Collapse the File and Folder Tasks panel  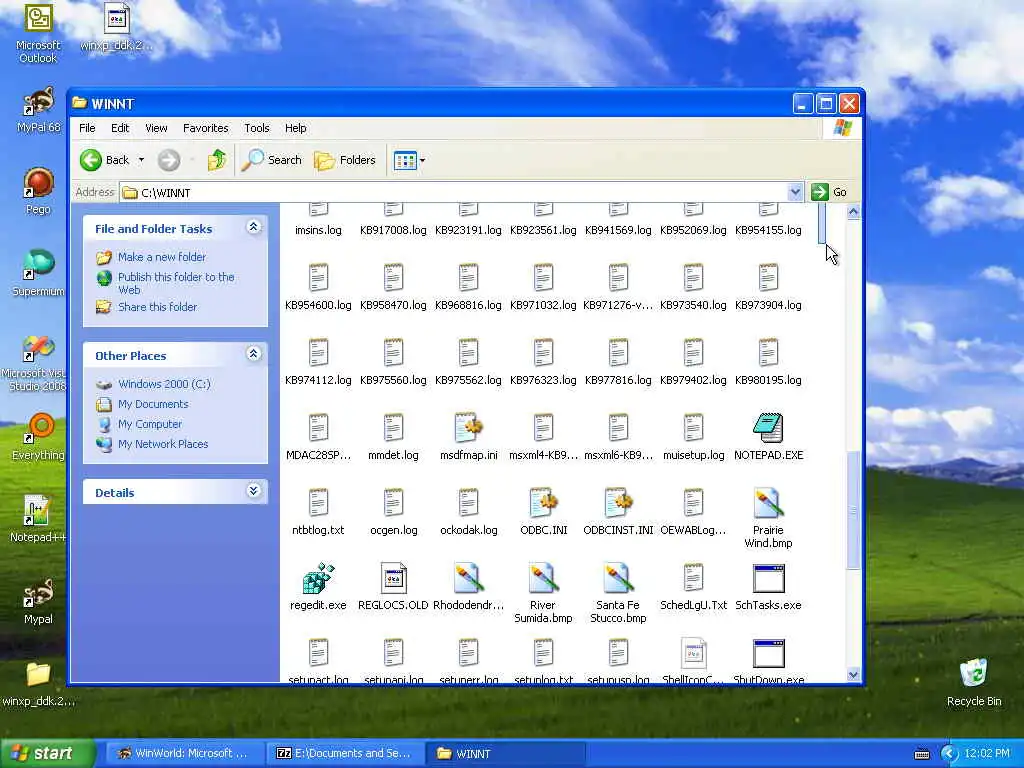[253, 227]
